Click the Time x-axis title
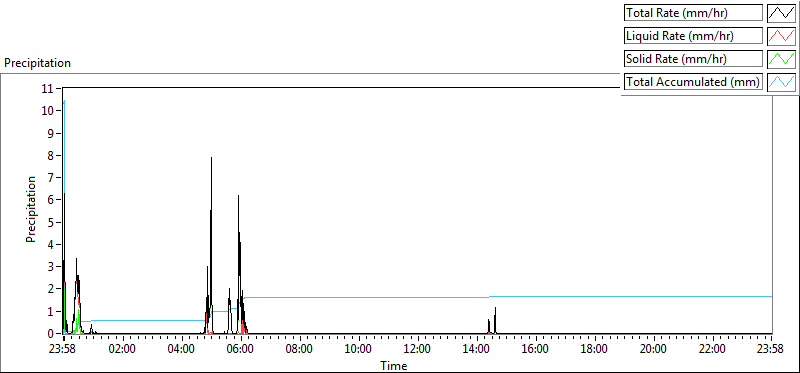Viewport: 800px width, 373px height. [x=394, y=365]
